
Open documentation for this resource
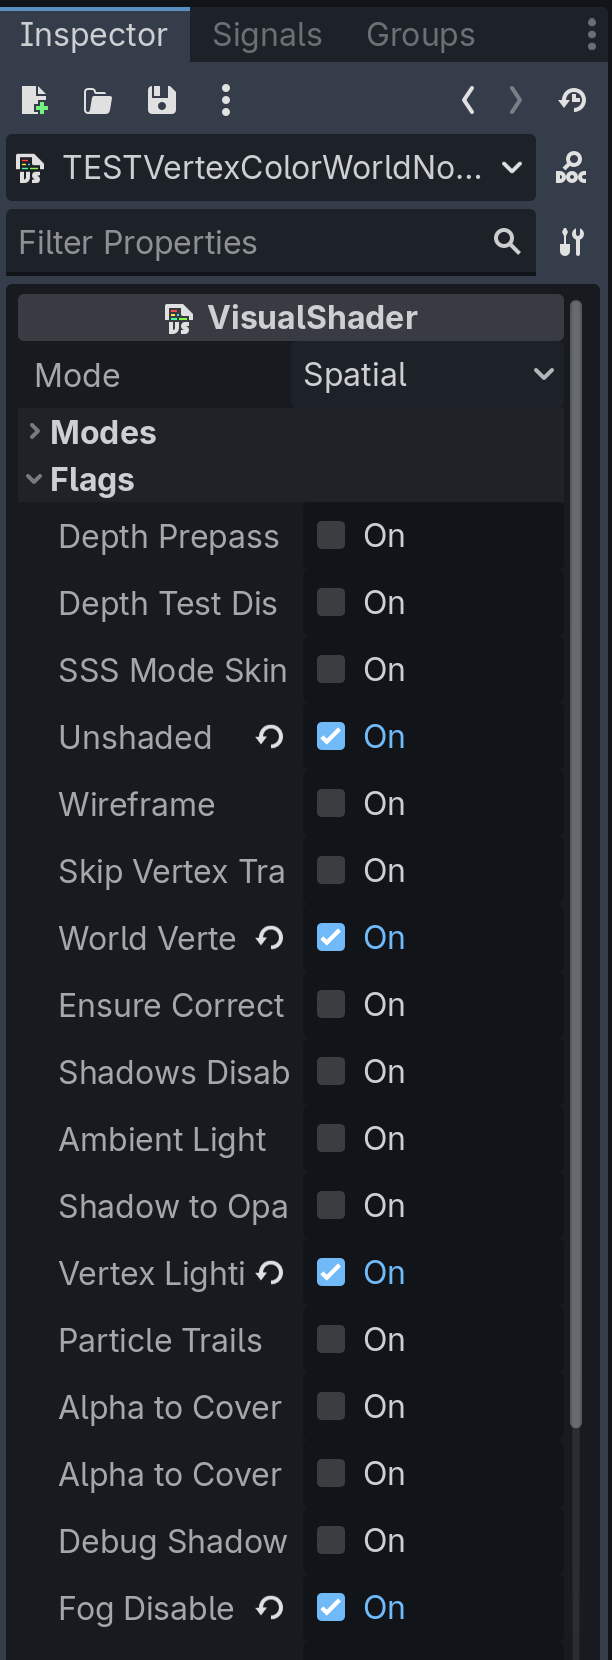[x=571, y=168]
